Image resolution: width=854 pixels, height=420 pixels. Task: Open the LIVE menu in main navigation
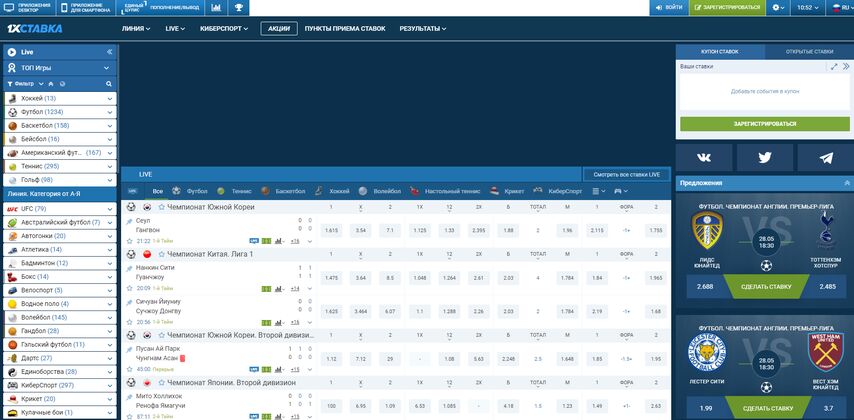click(175, 29)
